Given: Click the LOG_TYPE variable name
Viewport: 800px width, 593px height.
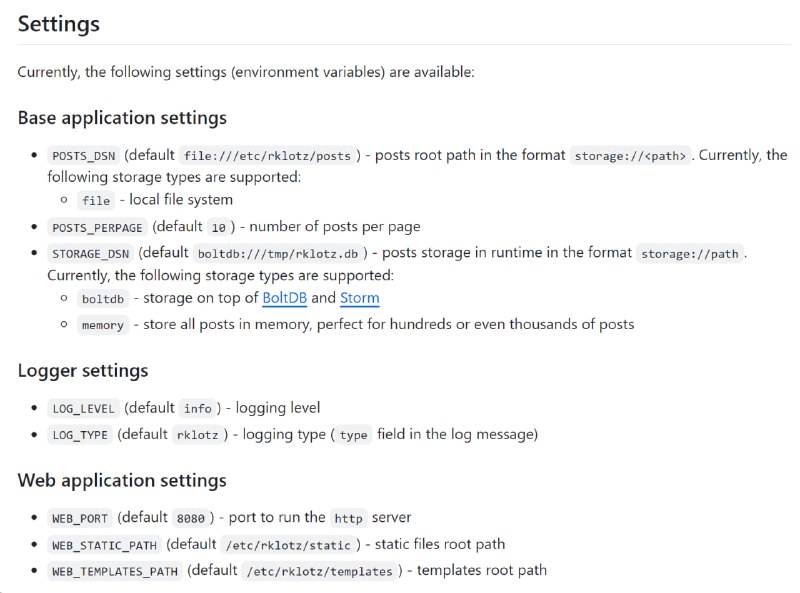Looking at the screenshot, I should 80,435.
